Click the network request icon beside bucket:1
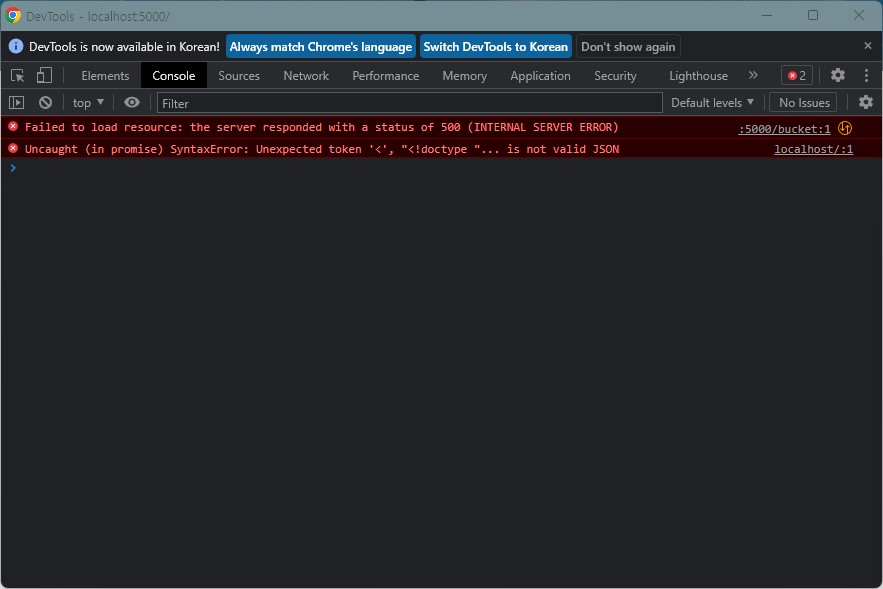The height and width of the screenshot is (589, 883). click(845, 128)
